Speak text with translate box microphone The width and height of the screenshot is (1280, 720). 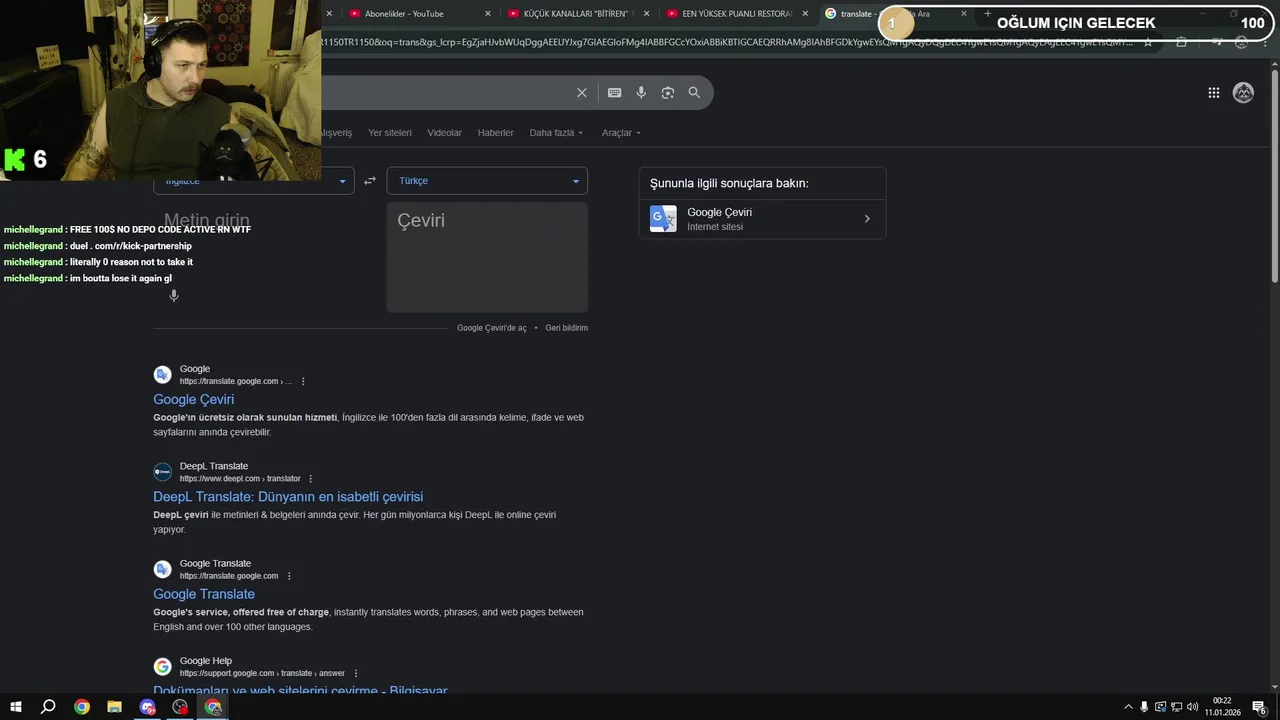pyautogui.click(x=173, y=296)
